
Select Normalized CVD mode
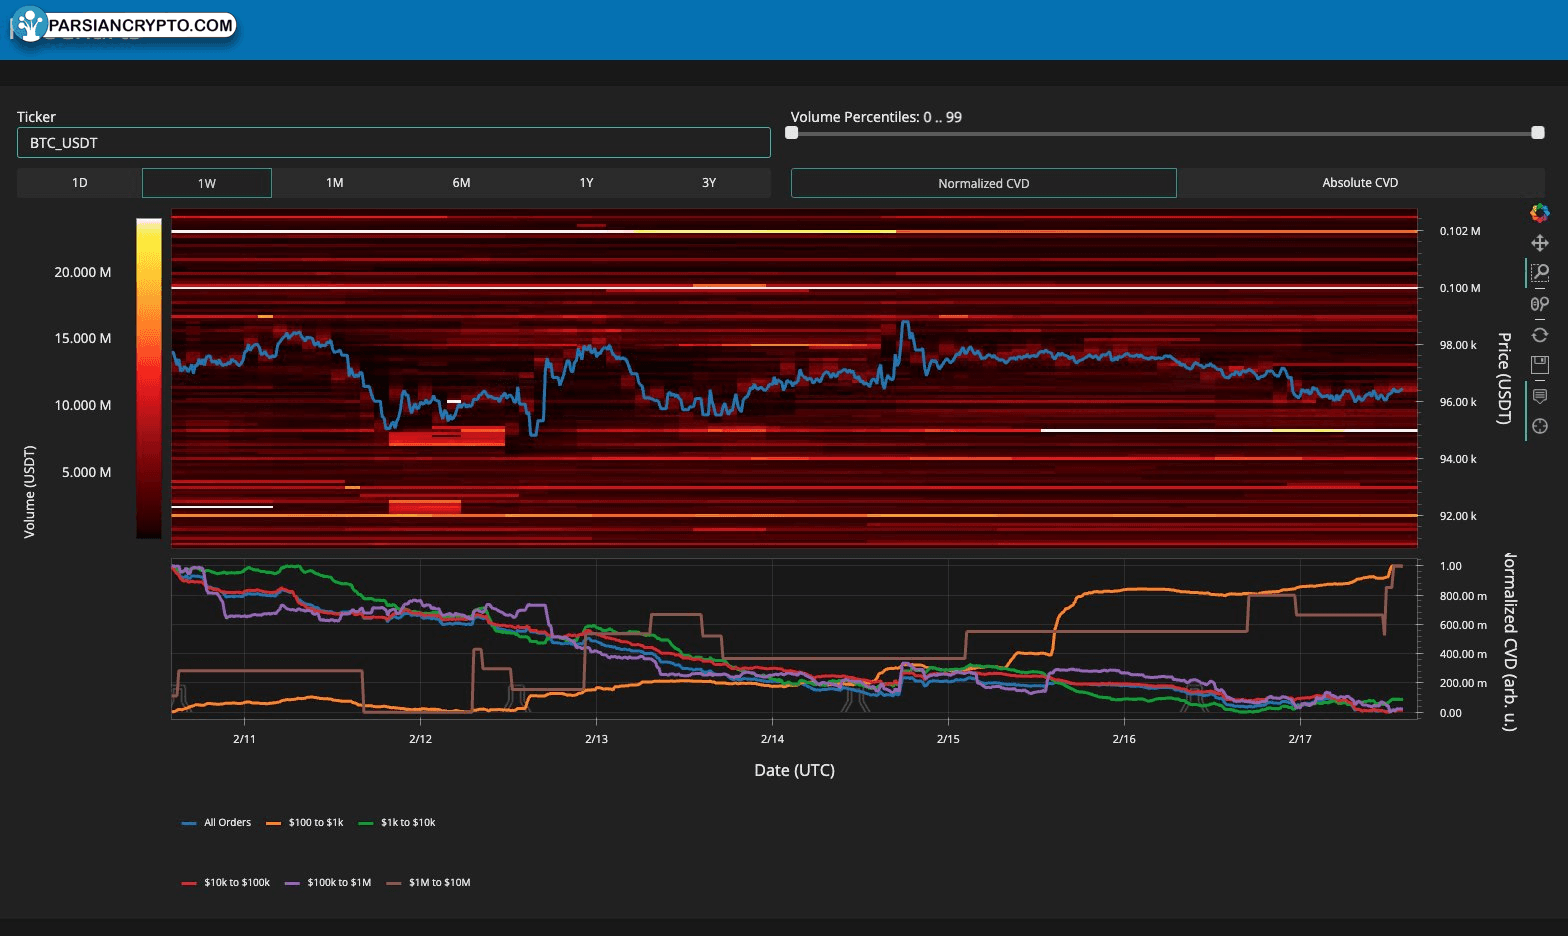click(x=983, y=183)
